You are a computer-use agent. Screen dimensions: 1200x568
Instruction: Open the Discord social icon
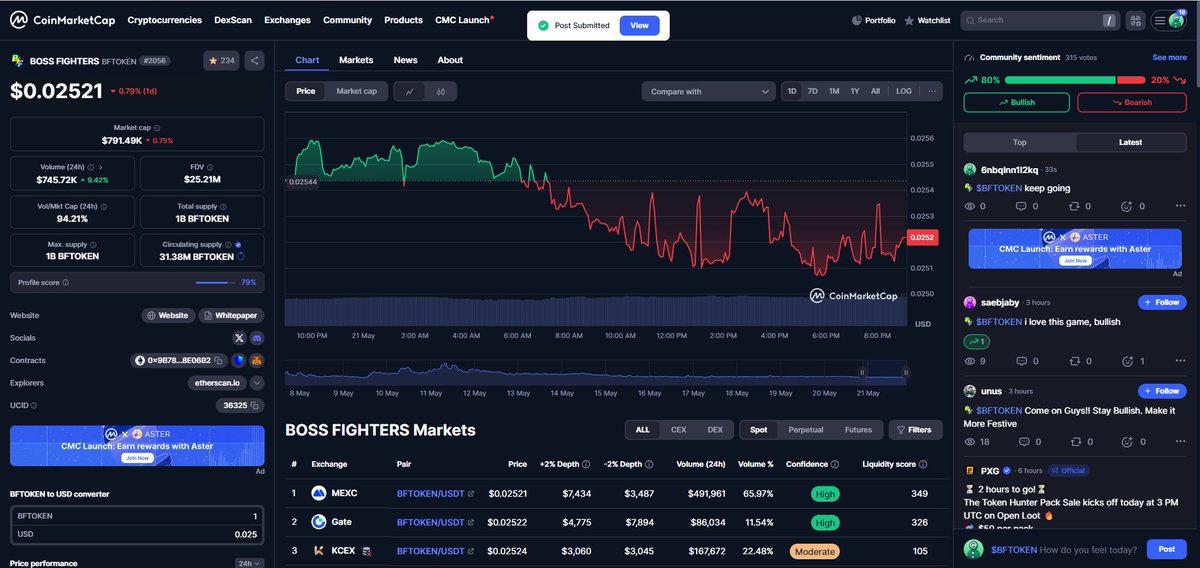pyautogui.click(x=256, y=338)
